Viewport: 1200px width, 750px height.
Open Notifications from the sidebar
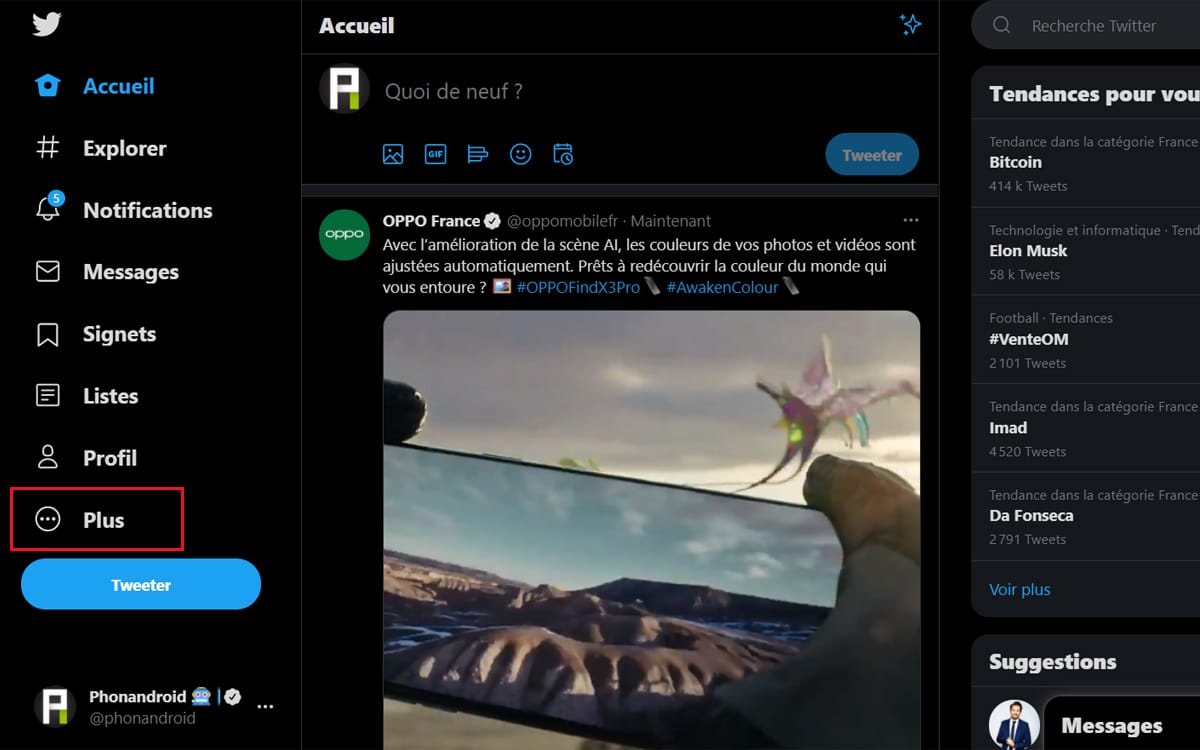pyautogui.click(x=148, y=210)
